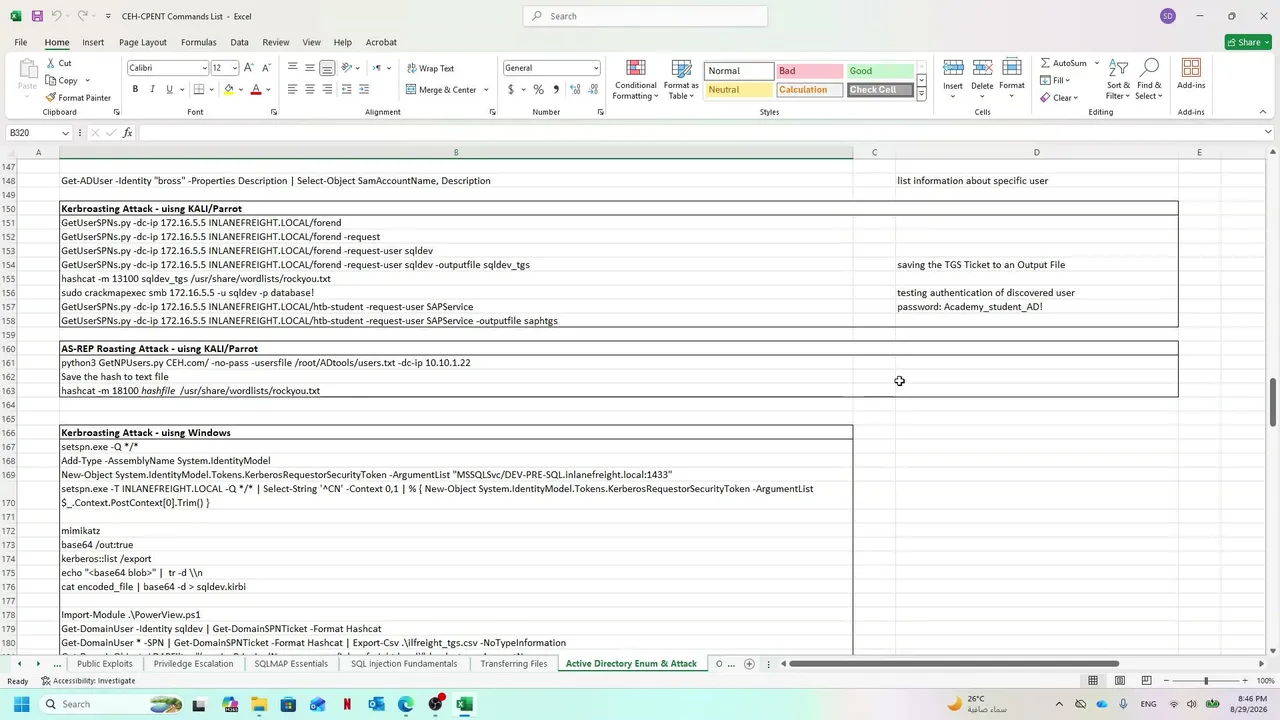The image size is (1280, 720).
Task: Open Conditional Formatting menu
Action: 635,80
